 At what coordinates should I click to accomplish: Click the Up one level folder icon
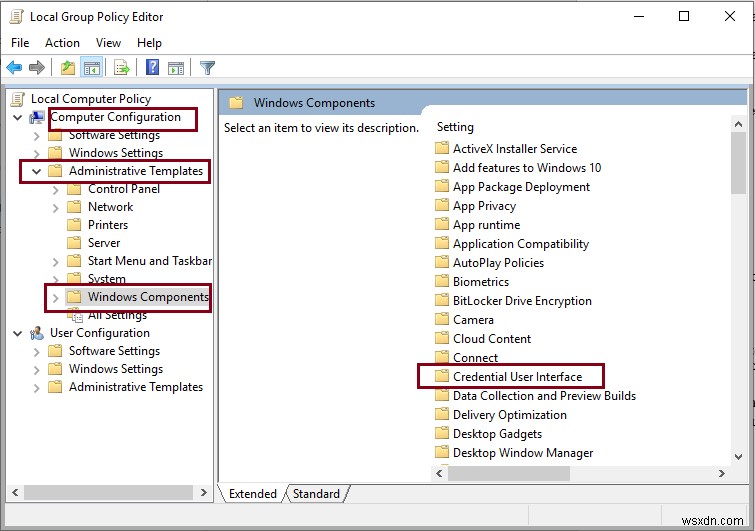[x=68, y=68]
